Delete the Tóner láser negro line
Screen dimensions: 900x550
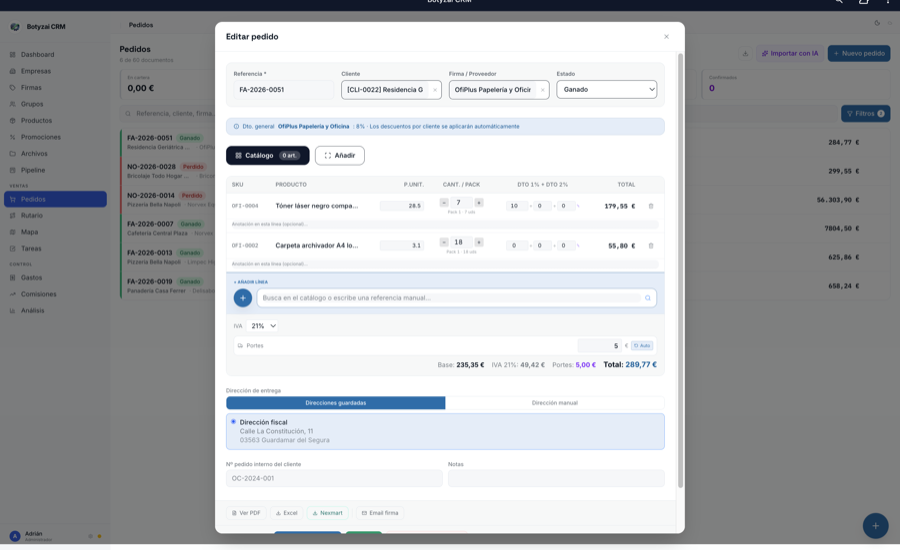650,206
